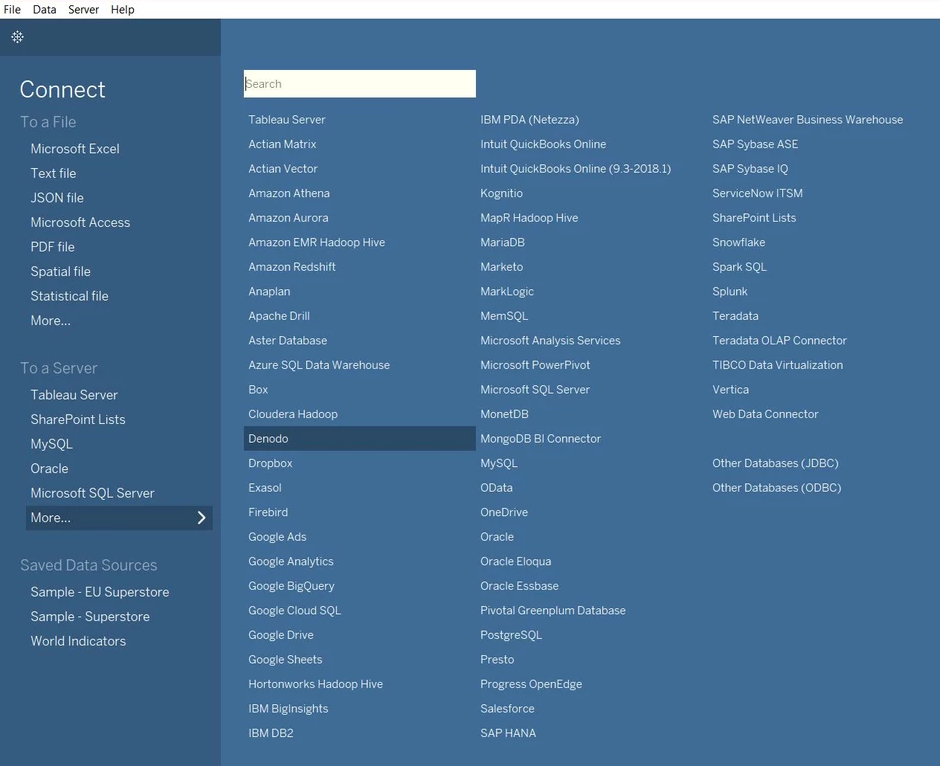This screenshot has height=766, width=940.
Task: Select Microsoft SQL Server in left sidebar
Action: click(92, 493)
